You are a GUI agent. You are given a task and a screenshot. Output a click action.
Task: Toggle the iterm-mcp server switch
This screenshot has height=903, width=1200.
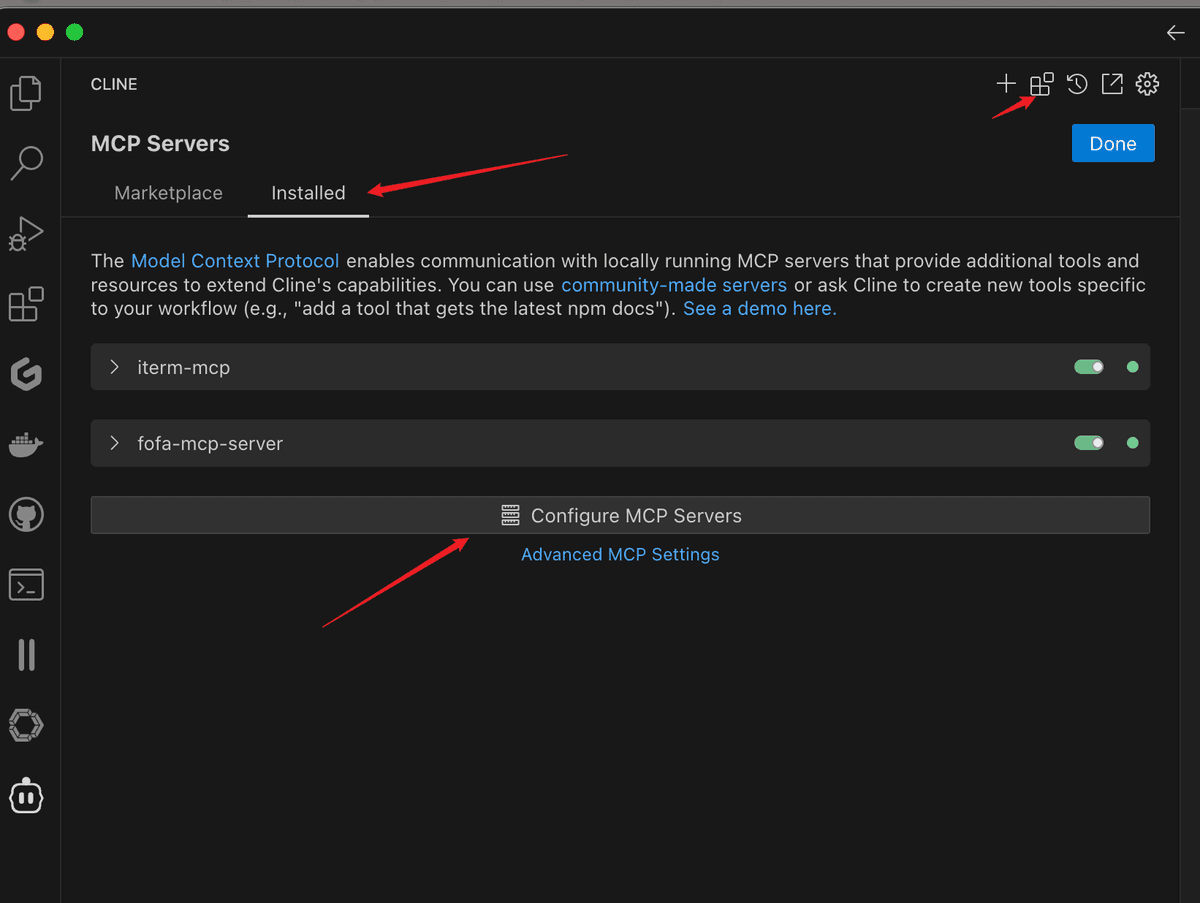1089,367
